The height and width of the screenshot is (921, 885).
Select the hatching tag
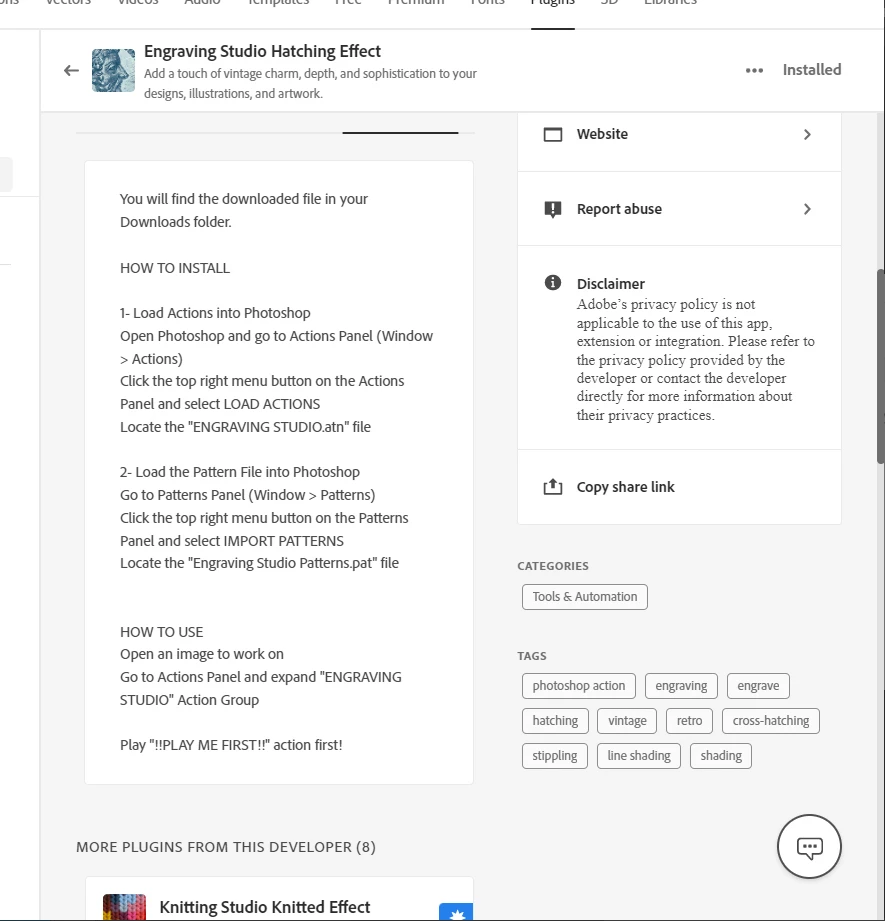click(x=555, y=721)
